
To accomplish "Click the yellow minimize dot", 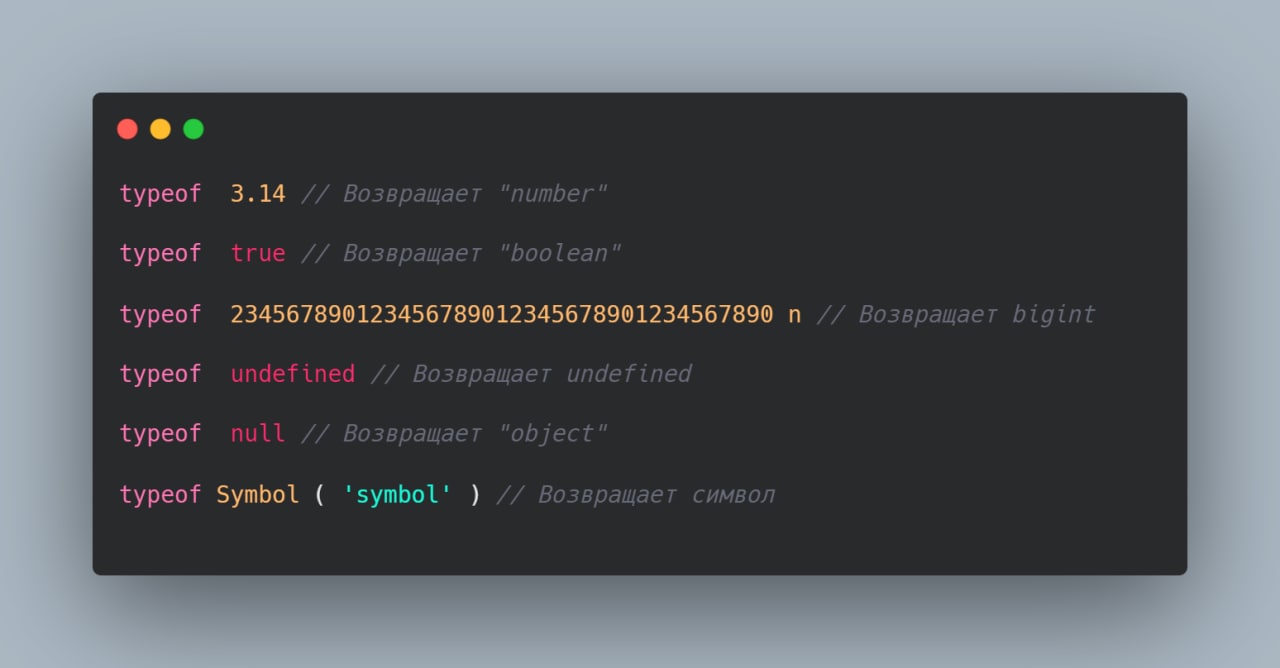I will click(160, 129).
